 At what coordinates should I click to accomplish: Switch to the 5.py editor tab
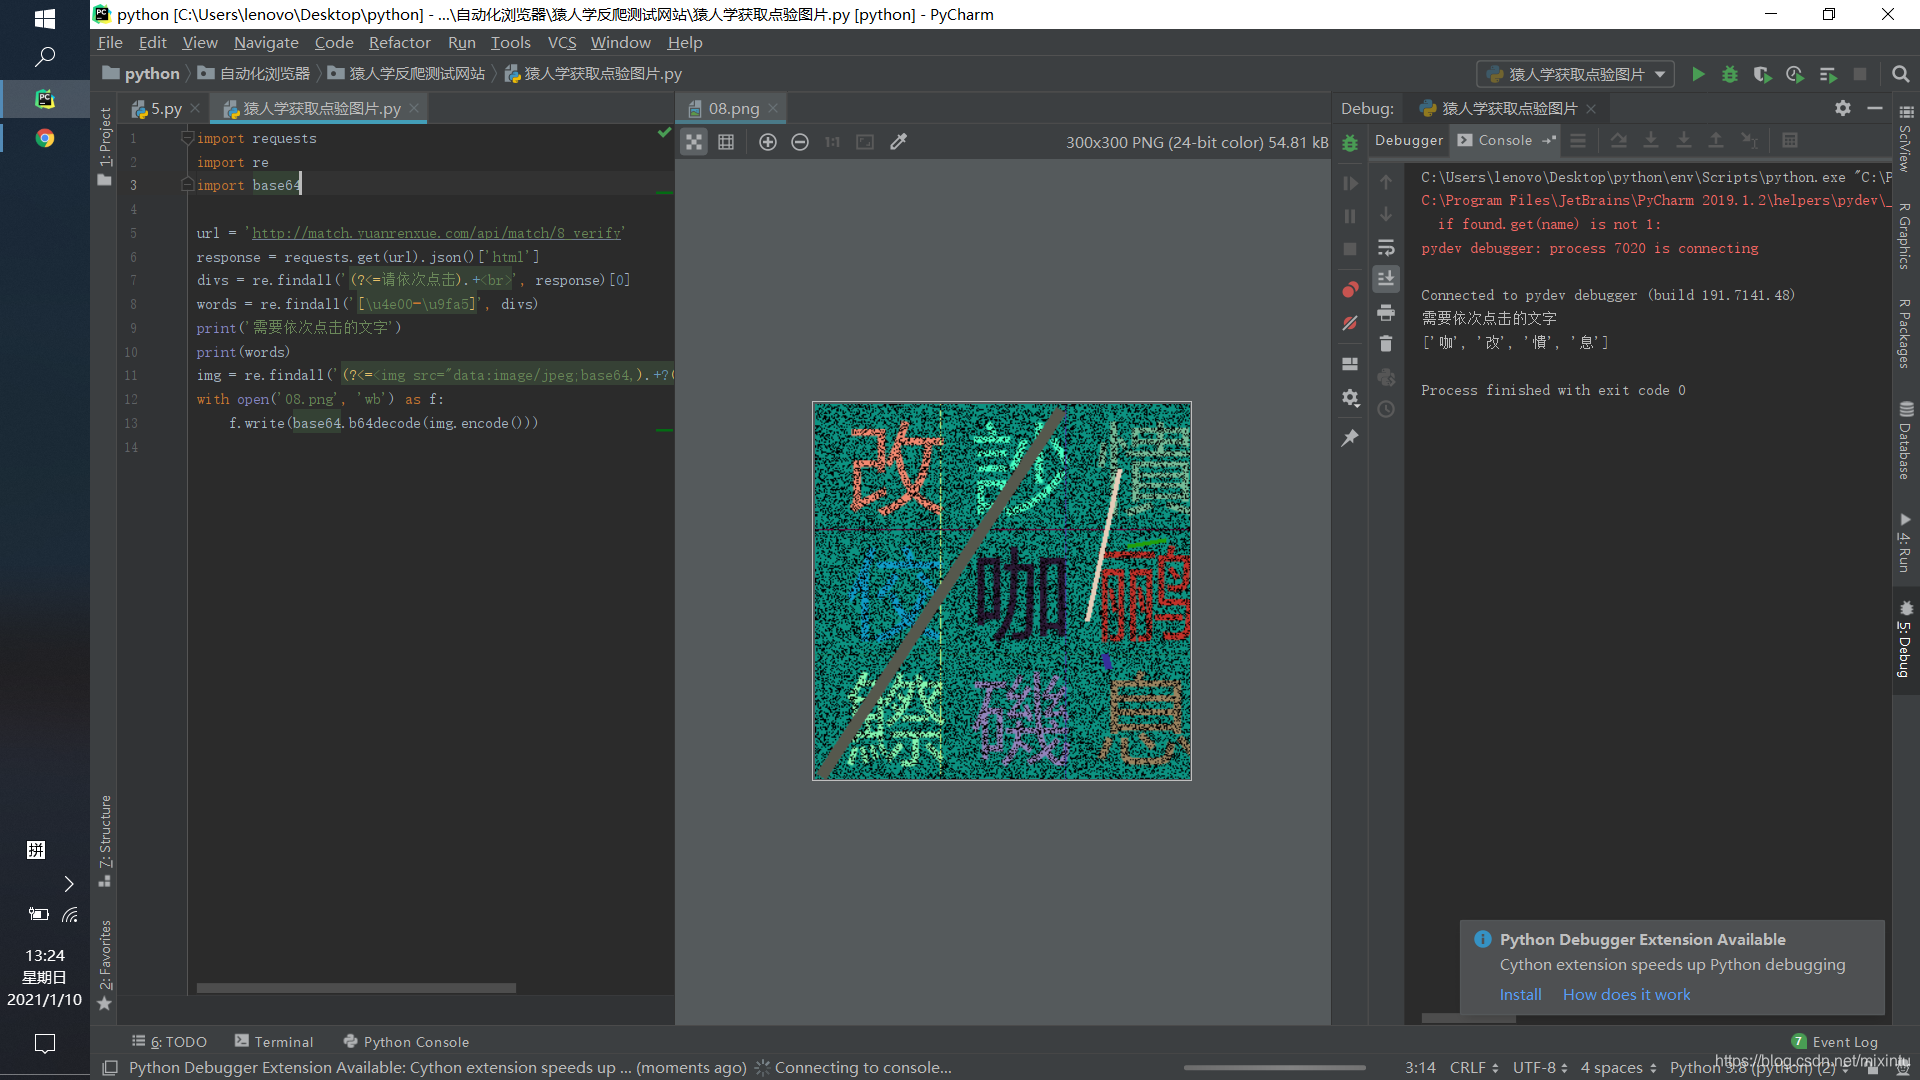click(165, 108)
